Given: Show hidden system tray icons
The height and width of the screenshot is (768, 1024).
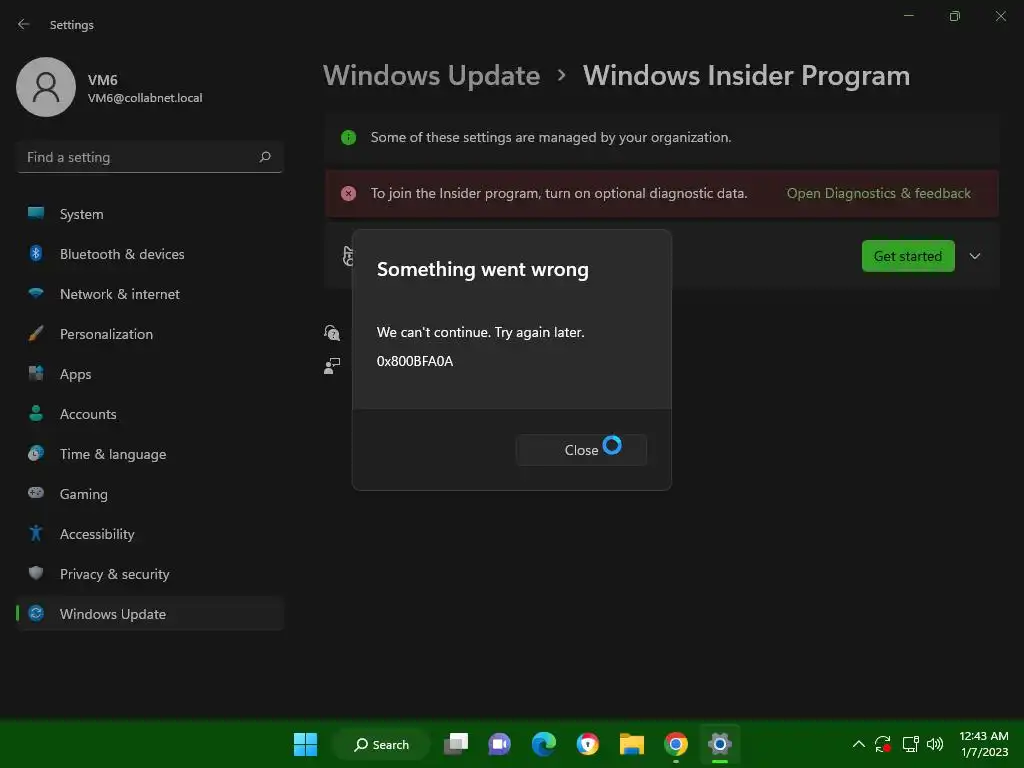Looking at the screenshot, I should [x=859, y=744].
